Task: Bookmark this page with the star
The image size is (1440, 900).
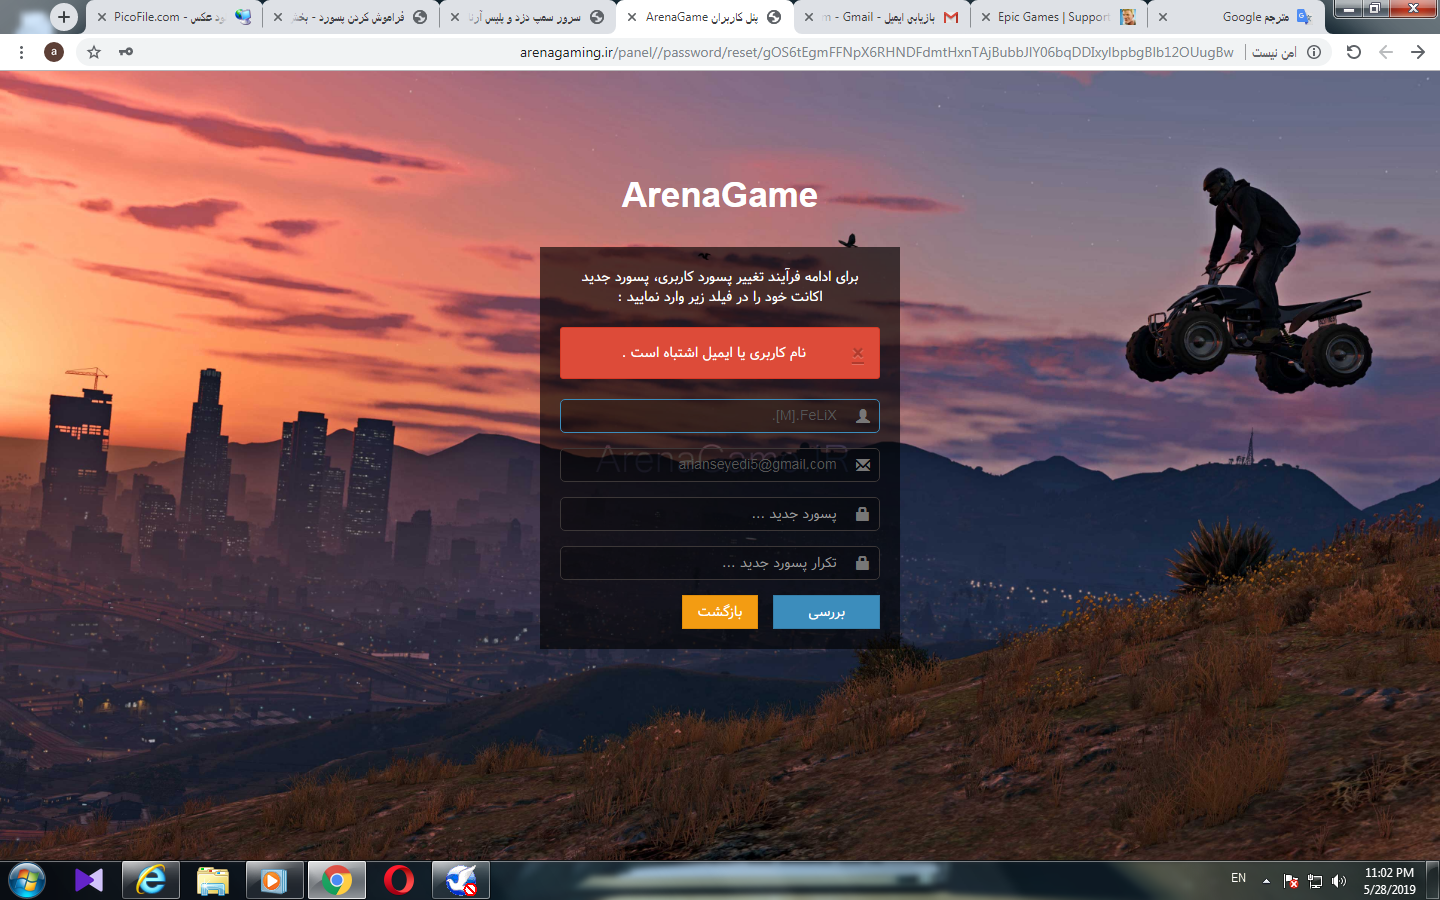Action: (94, 52)
